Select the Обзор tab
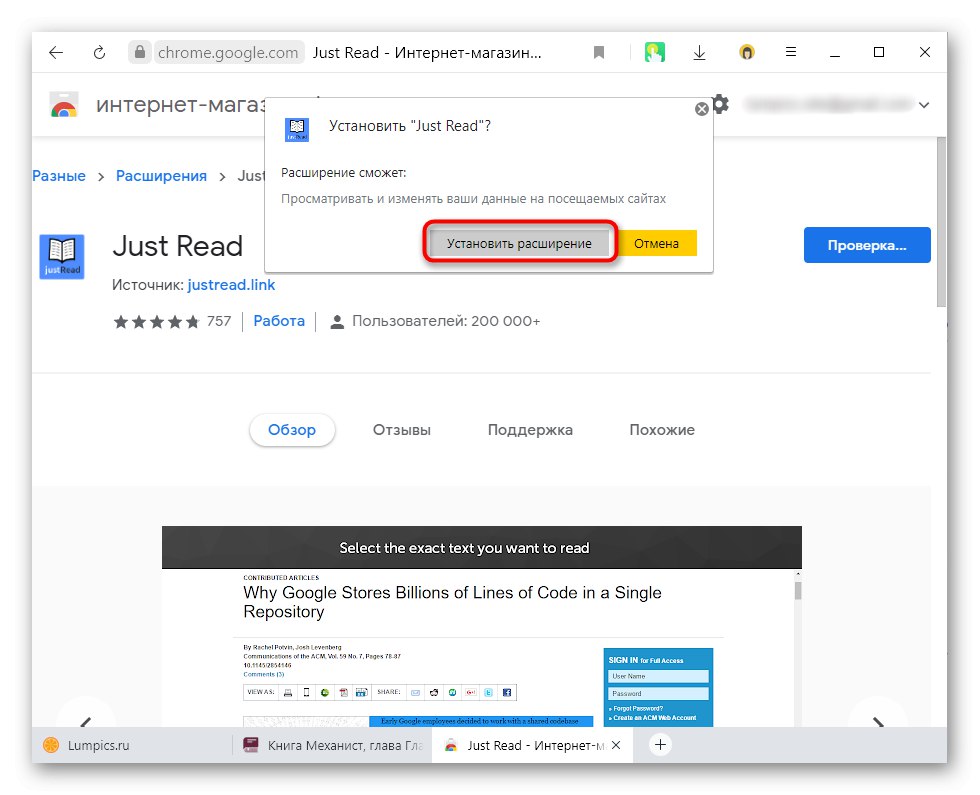The width and height of the screenshot is (980, 795). pyautogui.click(x=292, y=430)
